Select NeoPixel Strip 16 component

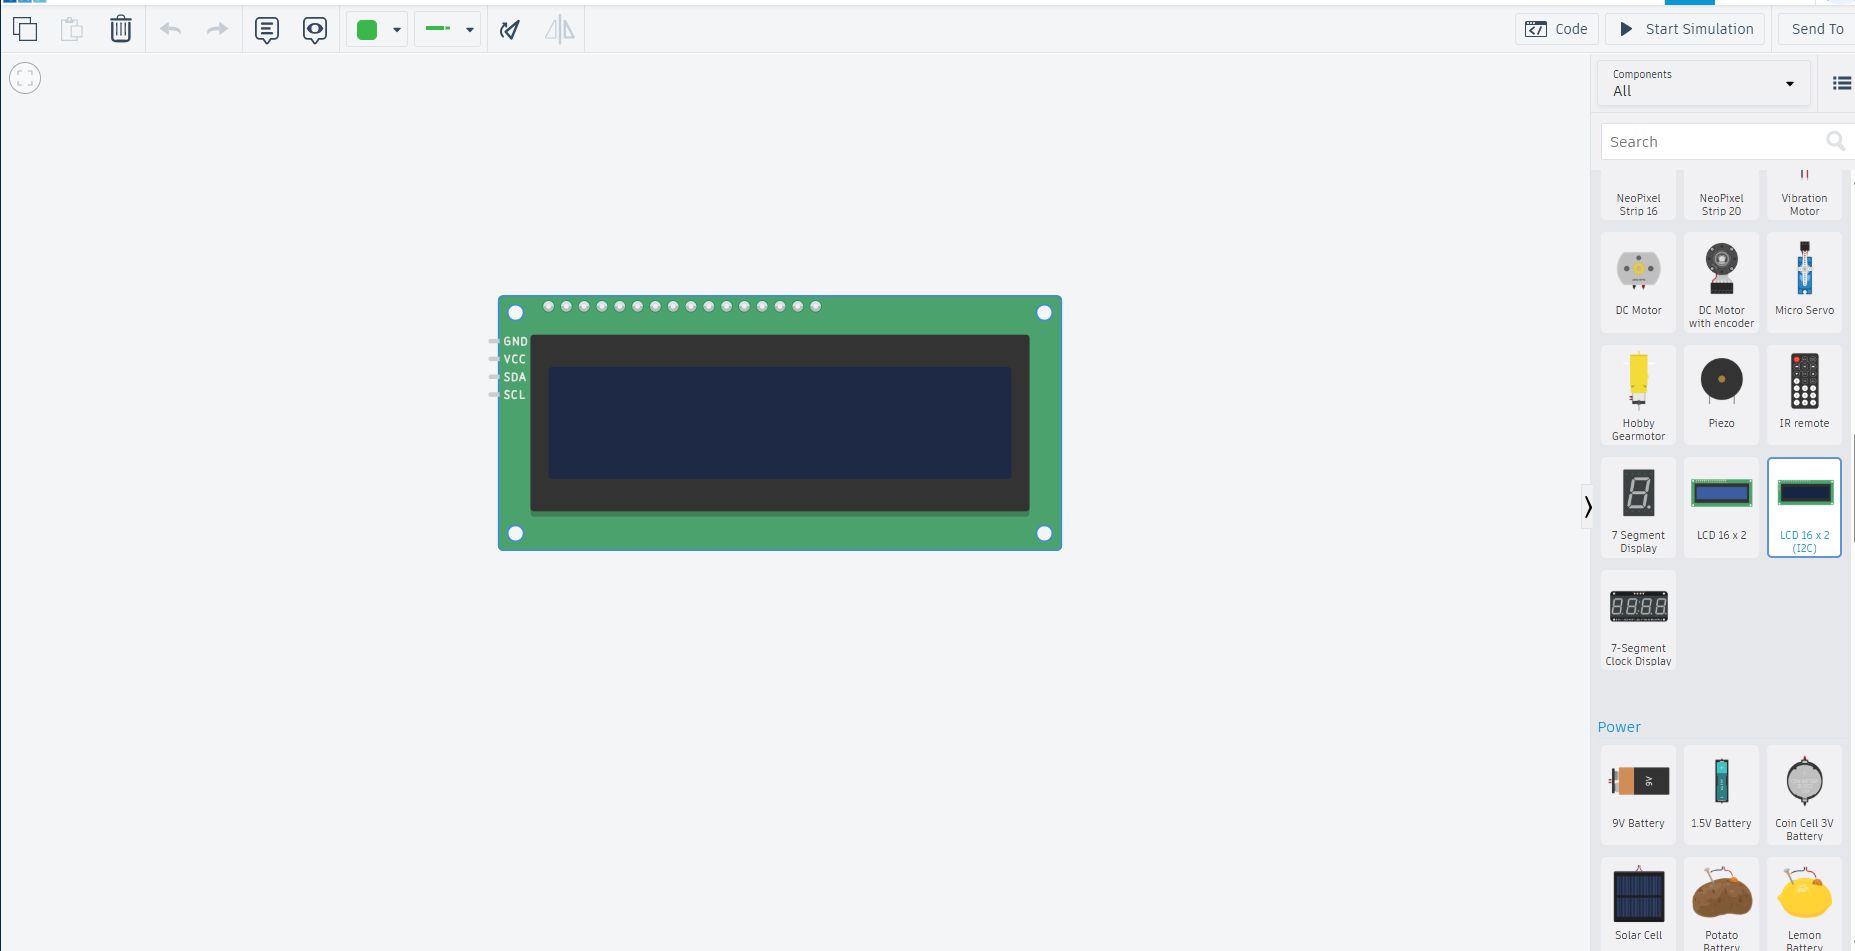click(x=1638, y=196)
